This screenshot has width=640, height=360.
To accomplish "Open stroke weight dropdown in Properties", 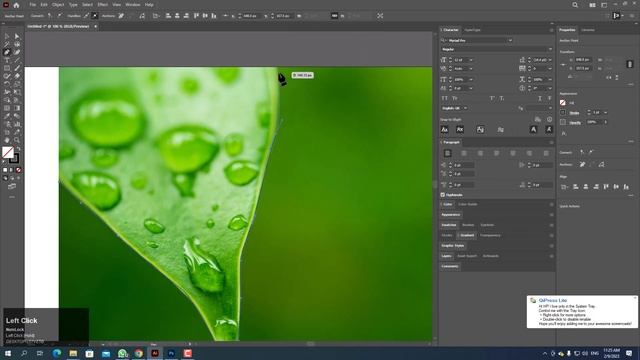I will click(605, 112).
